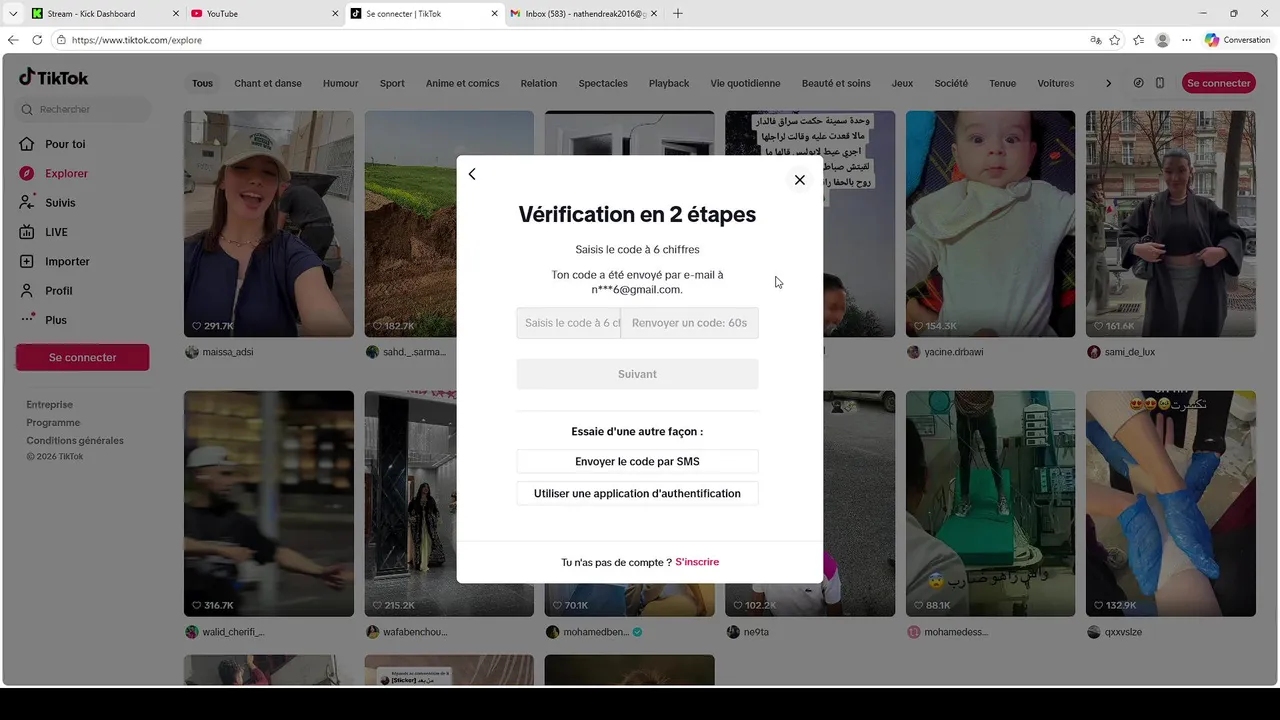
Task: Choose Utiliser une application d'authentification
Action: coord(637,494)
